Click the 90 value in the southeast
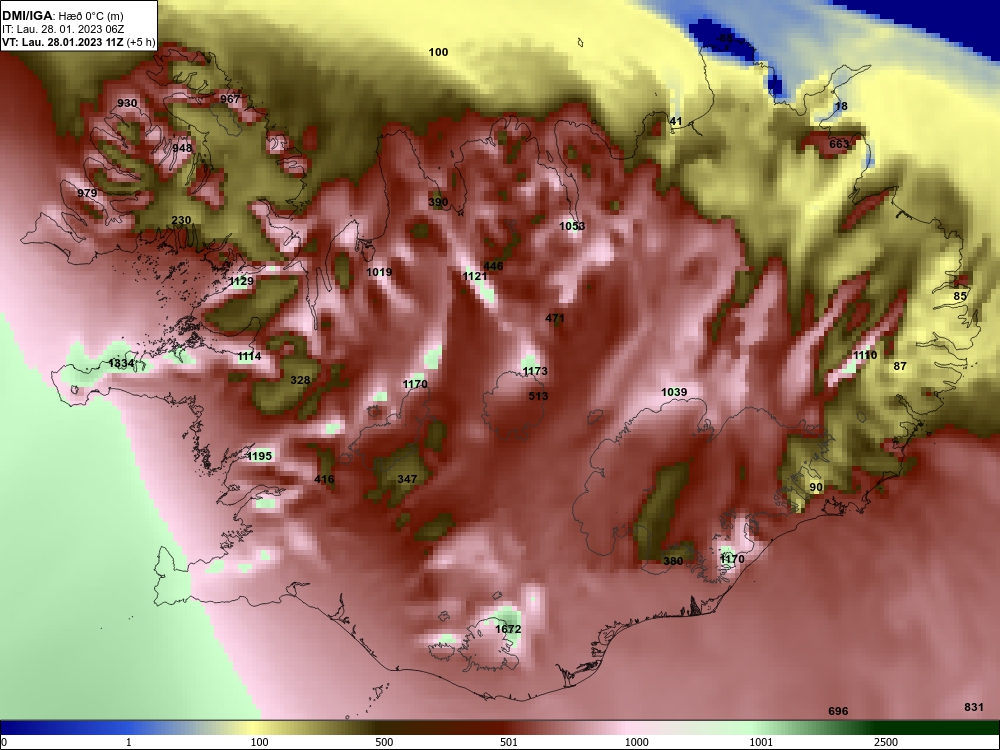Viewport: 1000px width, 750px height. (x=816, y=487)
